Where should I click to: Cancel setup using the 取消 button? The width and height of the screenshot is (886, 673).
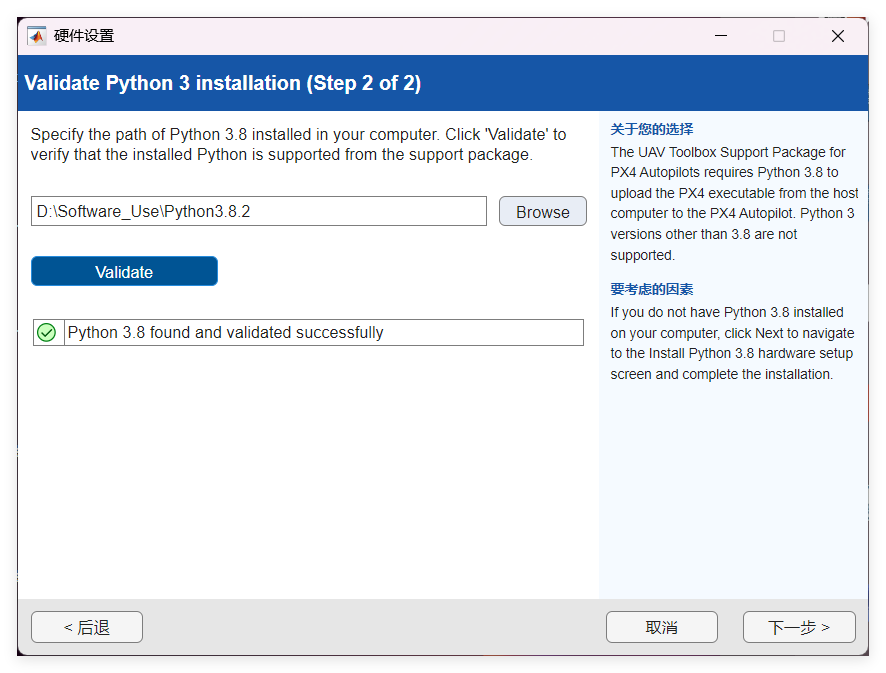pos(661,627)
